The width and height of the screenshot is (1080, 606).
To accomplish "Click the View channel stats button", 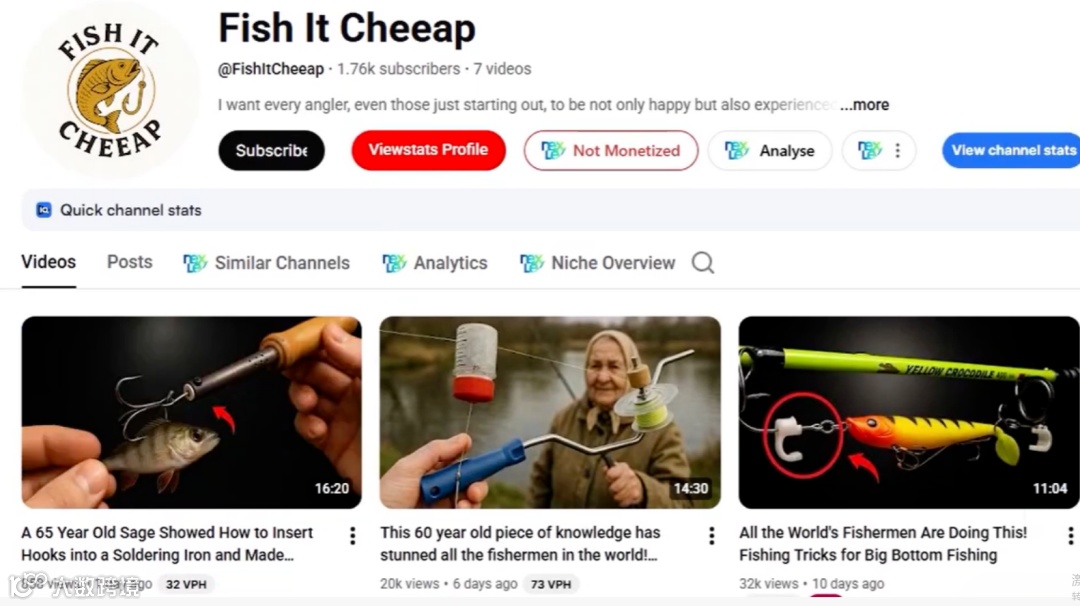I will click(x=1011, y=150).
